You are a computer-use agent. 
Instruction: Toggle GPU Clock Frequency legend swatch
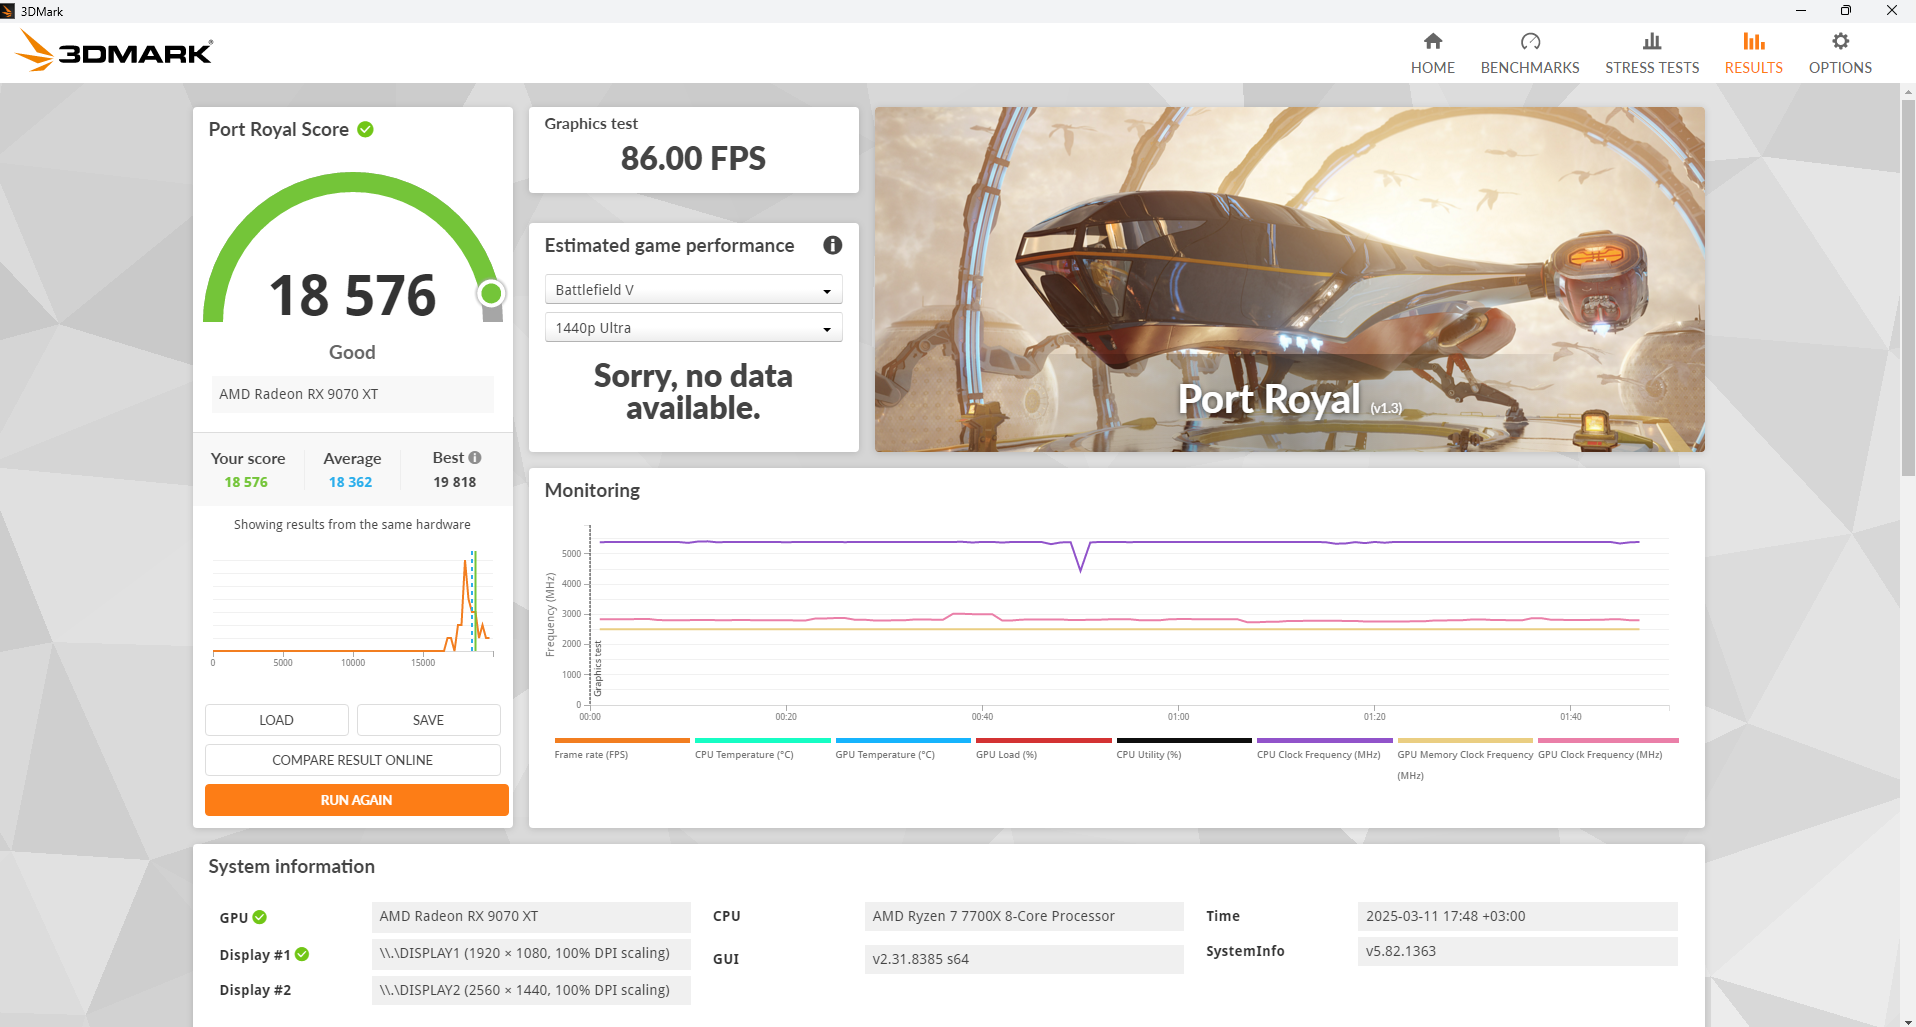1608,741
